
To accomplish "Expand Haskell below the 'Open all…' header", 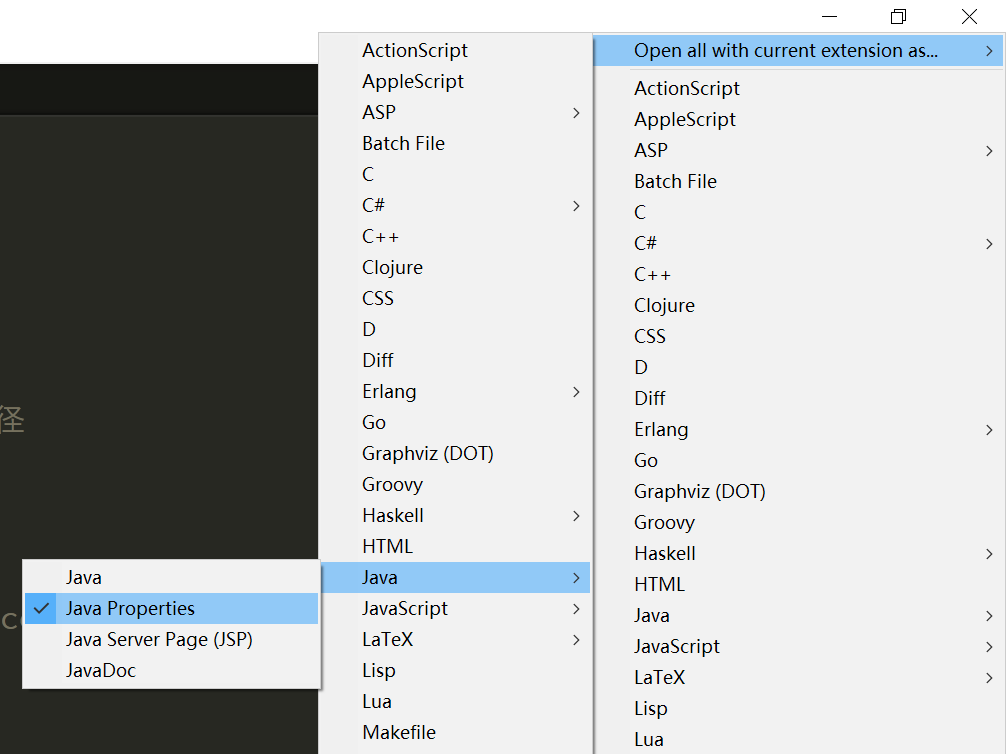I will pos(798,553).
